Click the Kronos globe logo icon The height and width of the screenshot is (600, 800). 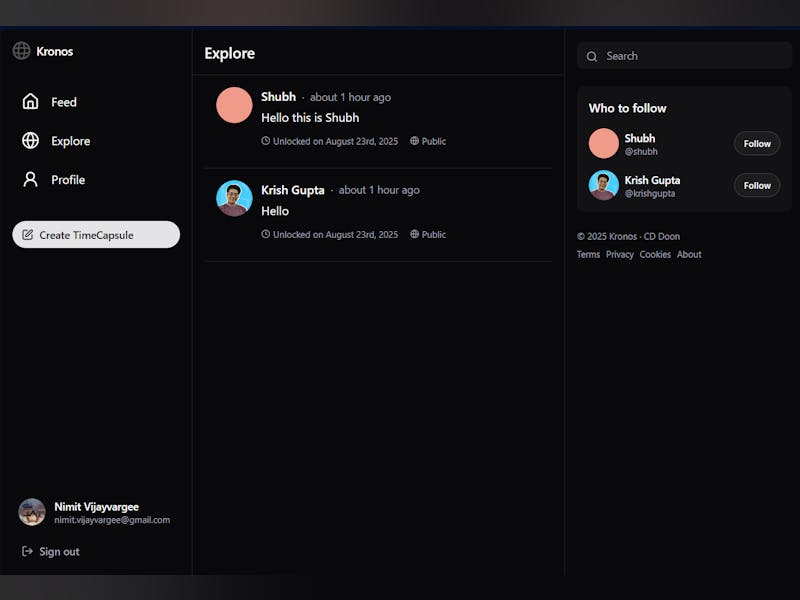(21, 51)
